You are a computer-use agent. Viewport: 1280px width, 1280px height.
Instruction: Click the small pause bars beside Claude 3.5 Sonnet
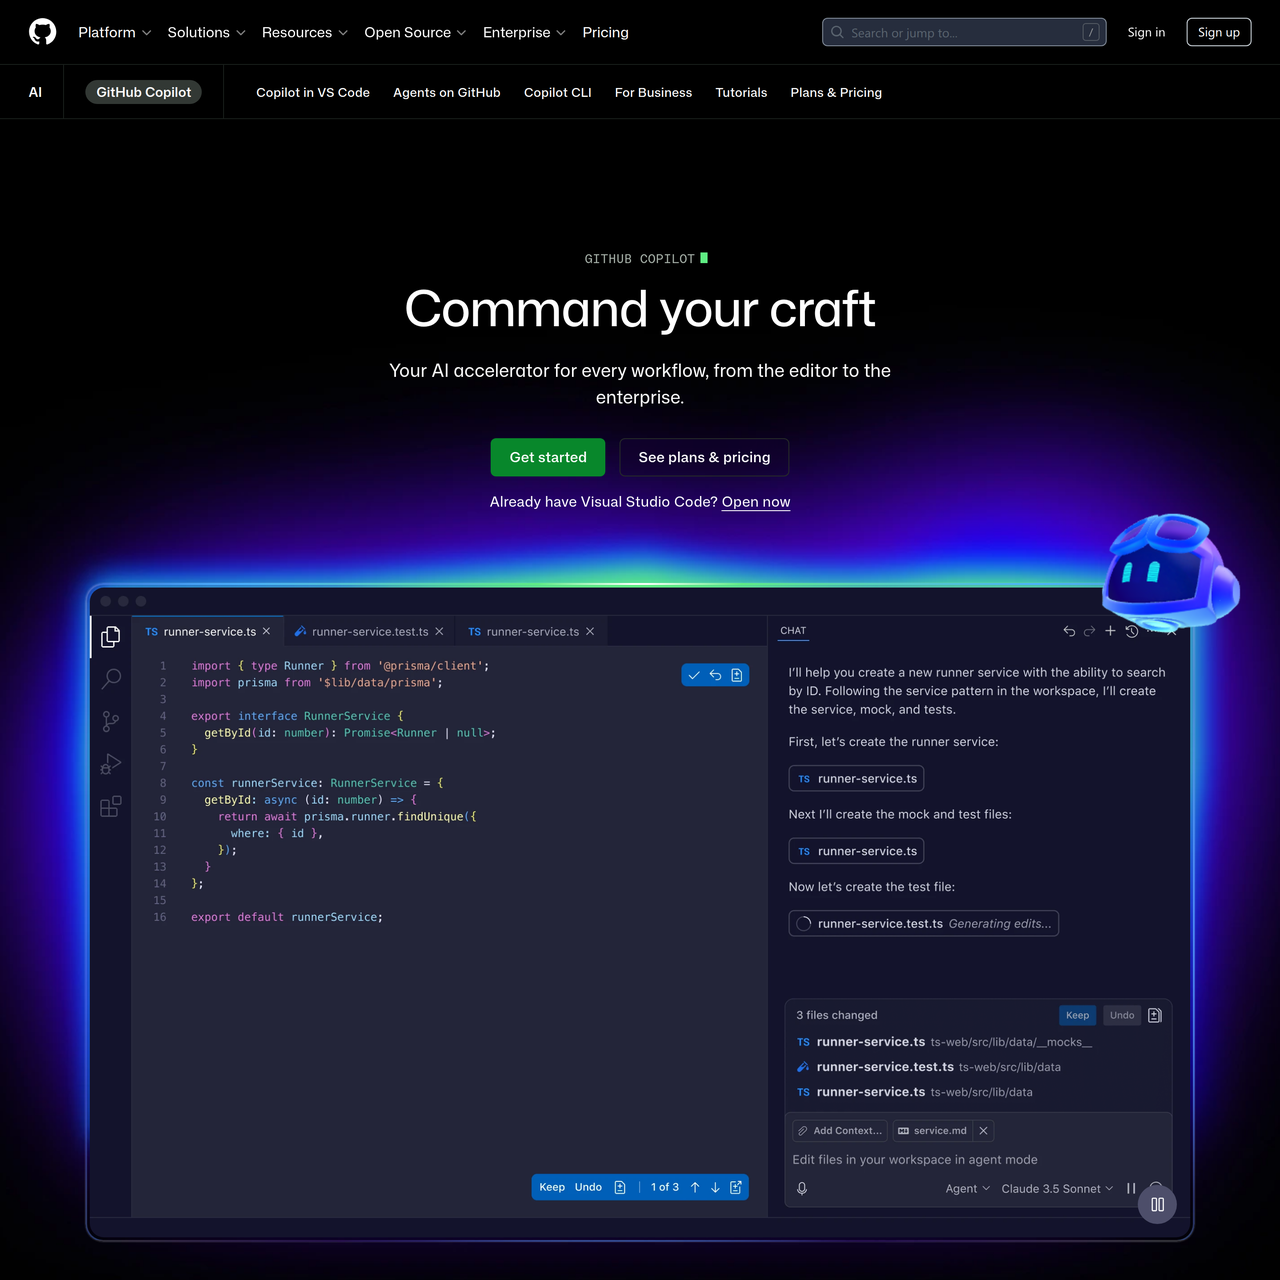1131,1188
